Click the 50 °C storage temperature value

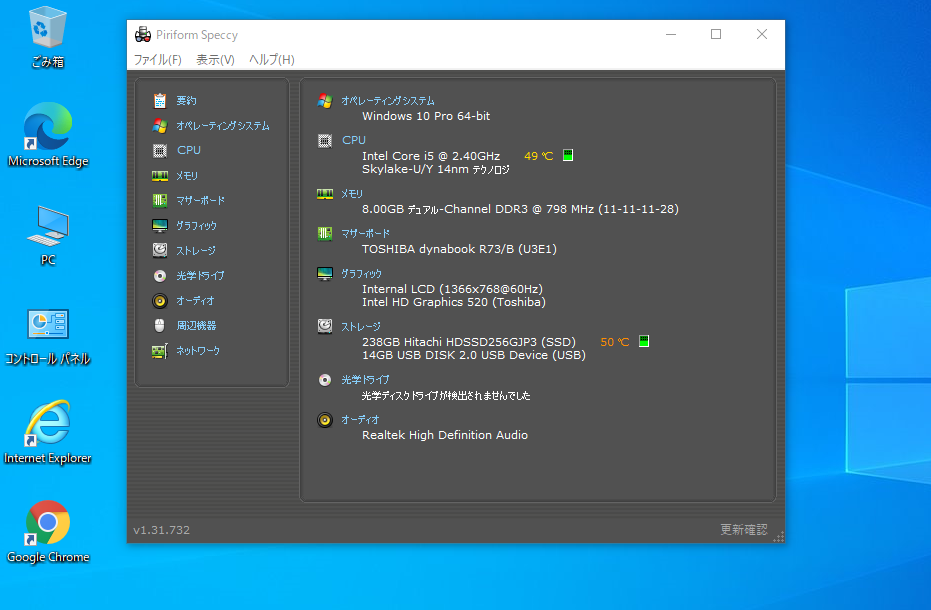tap(615, 342)
